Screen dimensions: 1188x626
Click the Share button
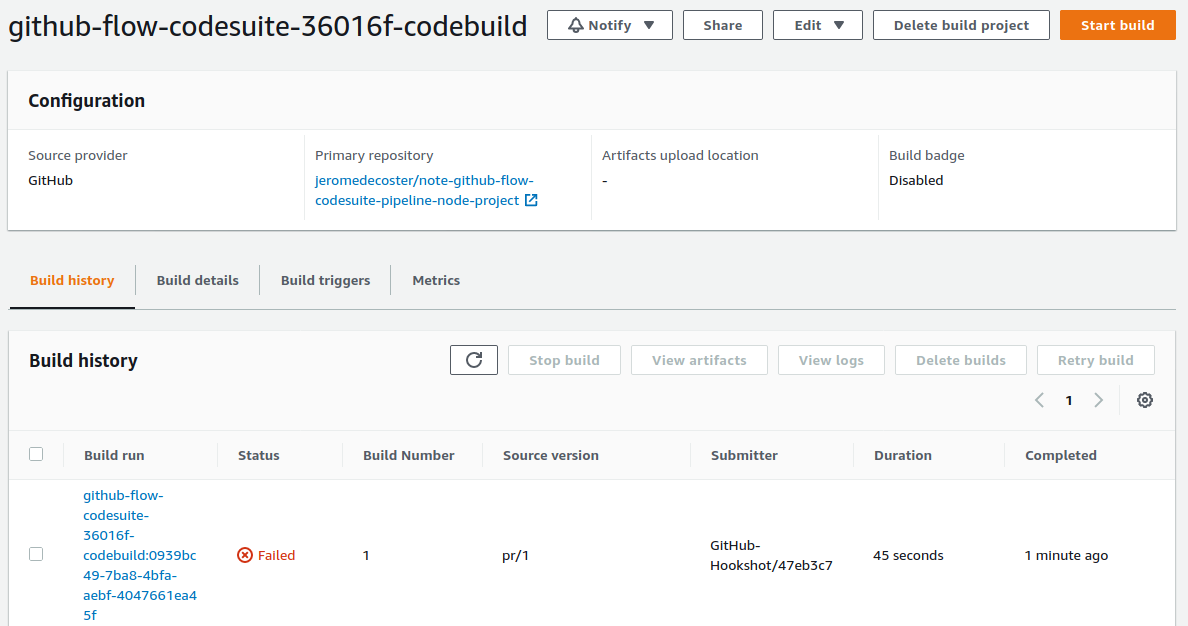pyautogui.click(x=723, y=25)
